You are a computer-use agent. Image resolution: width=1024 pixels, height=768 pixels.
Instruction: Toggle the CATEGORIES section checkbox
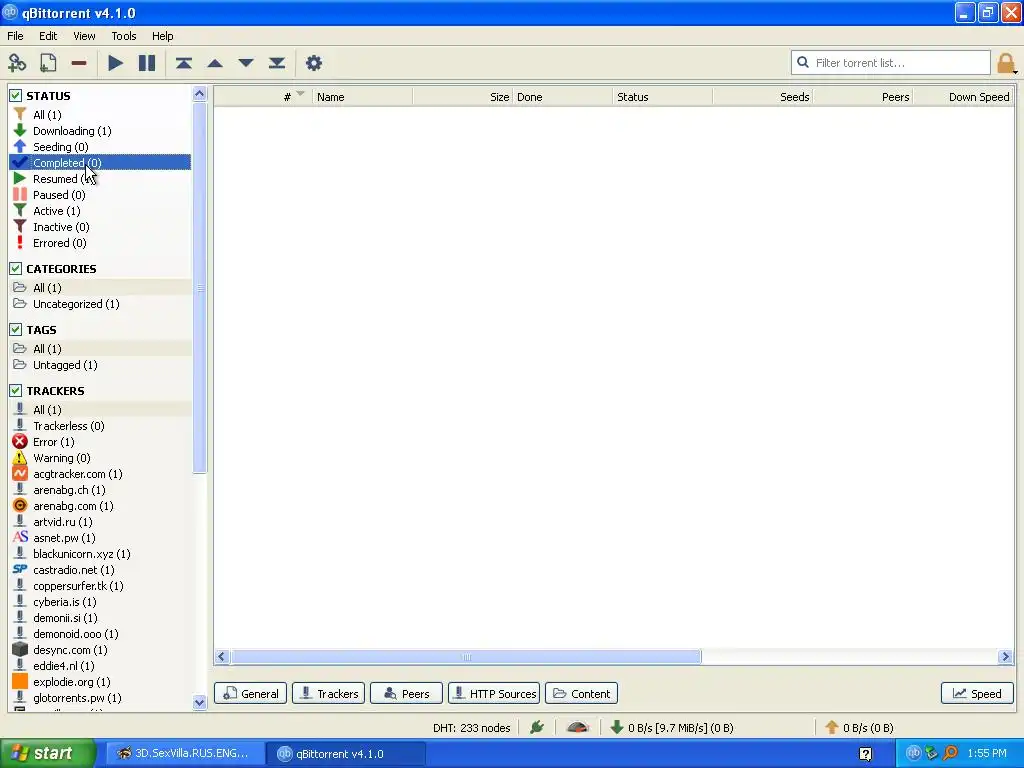click(x=16, y=268)
